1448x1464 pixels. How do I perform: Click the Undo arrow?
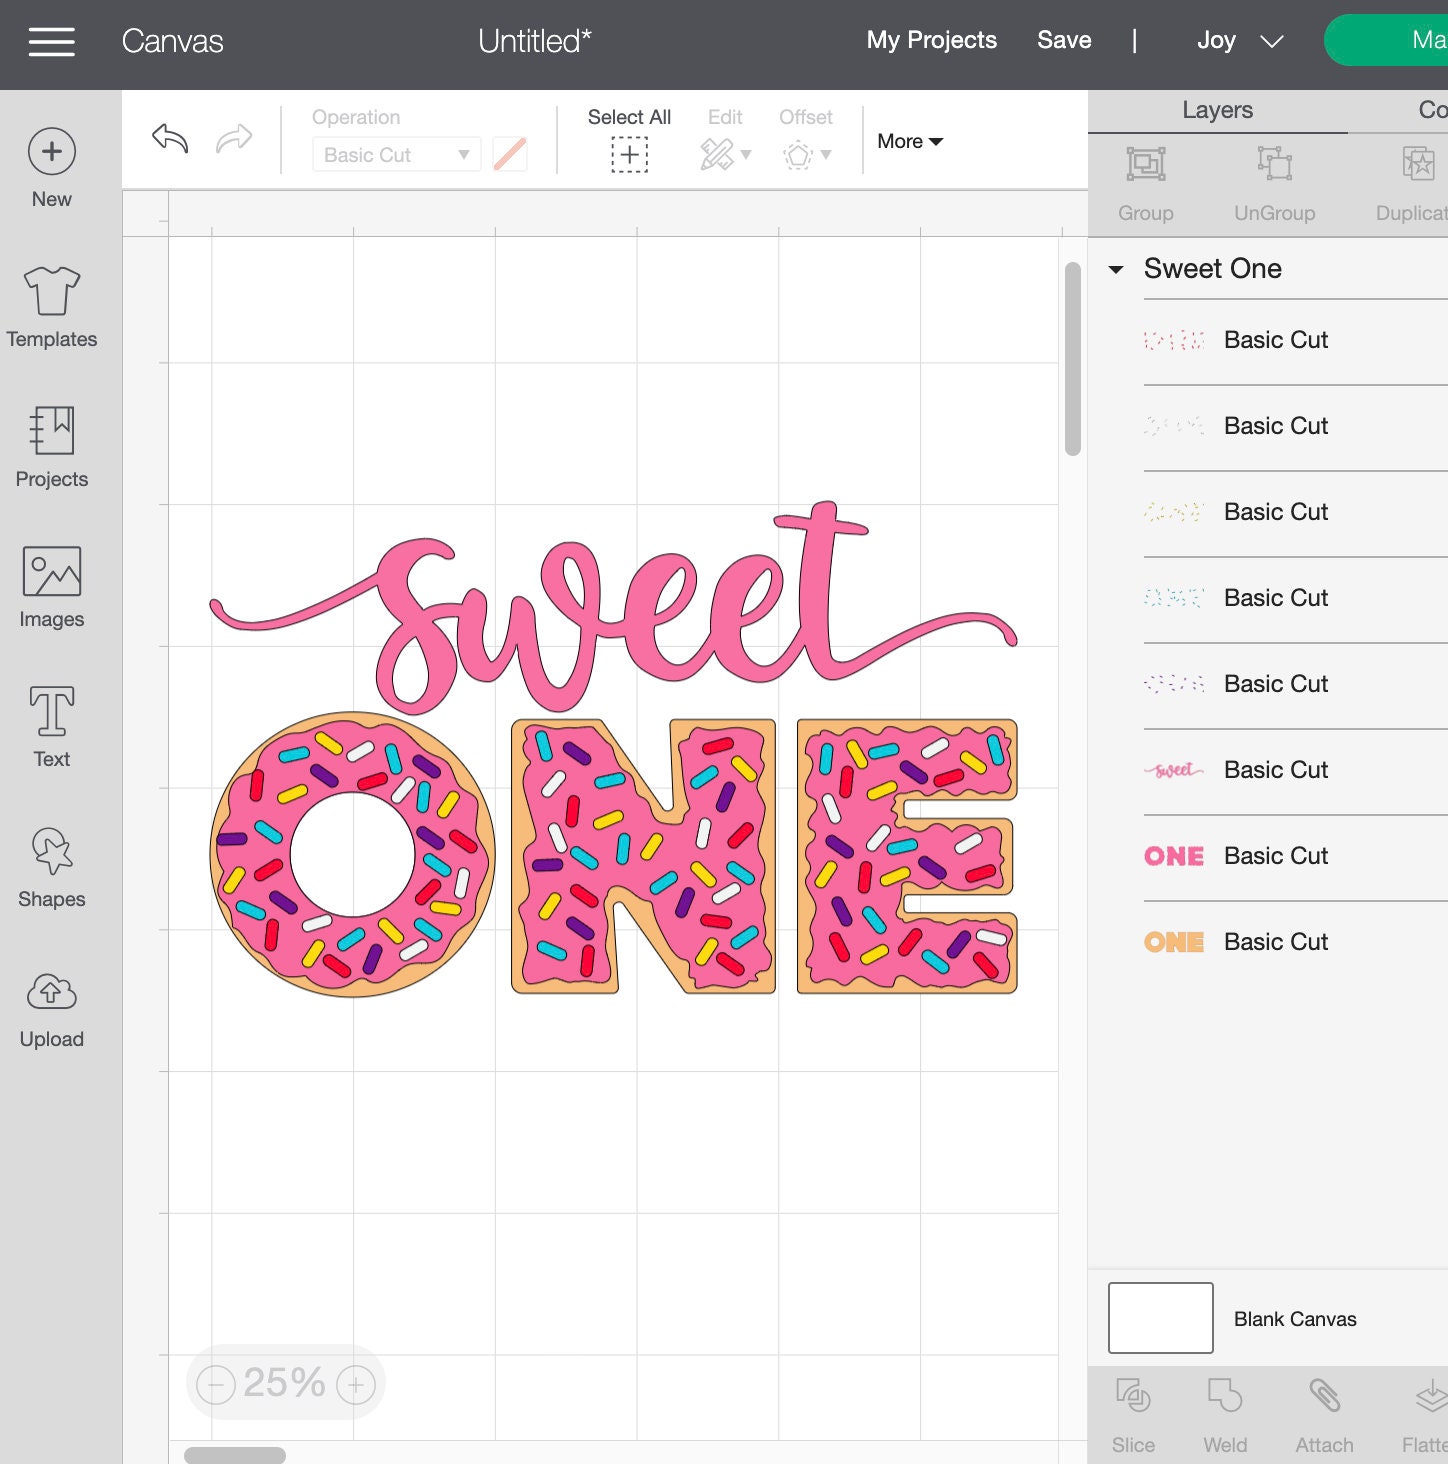tap(168, 139)
